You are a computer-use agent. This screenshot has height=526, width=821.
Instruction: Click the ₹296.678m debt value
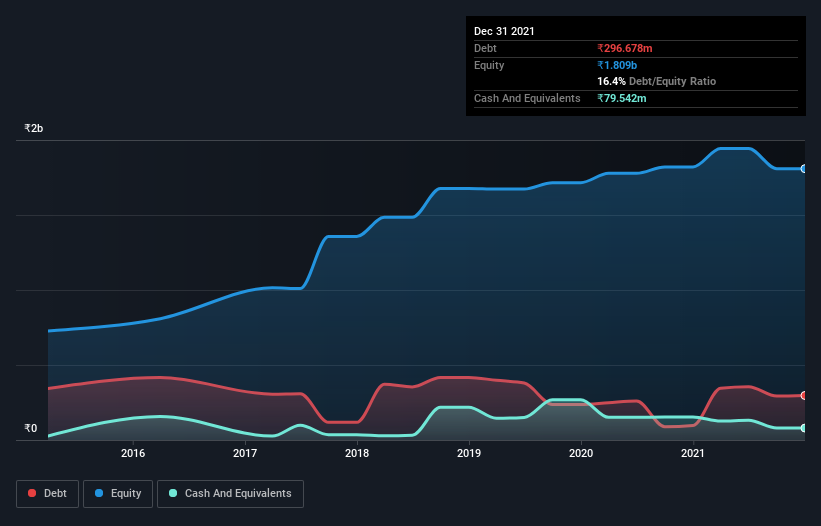pos(625,48)
